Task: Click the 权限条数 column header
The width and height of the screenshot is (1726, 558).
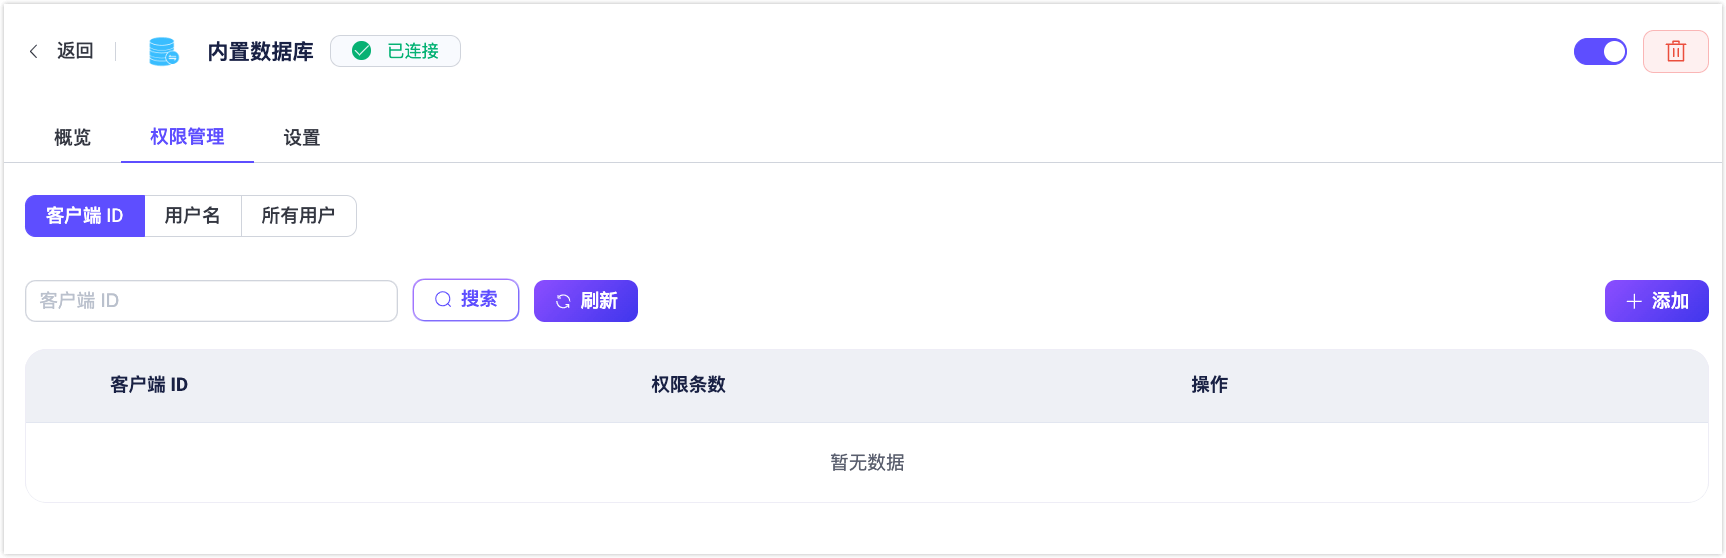Action: [688, 385]
